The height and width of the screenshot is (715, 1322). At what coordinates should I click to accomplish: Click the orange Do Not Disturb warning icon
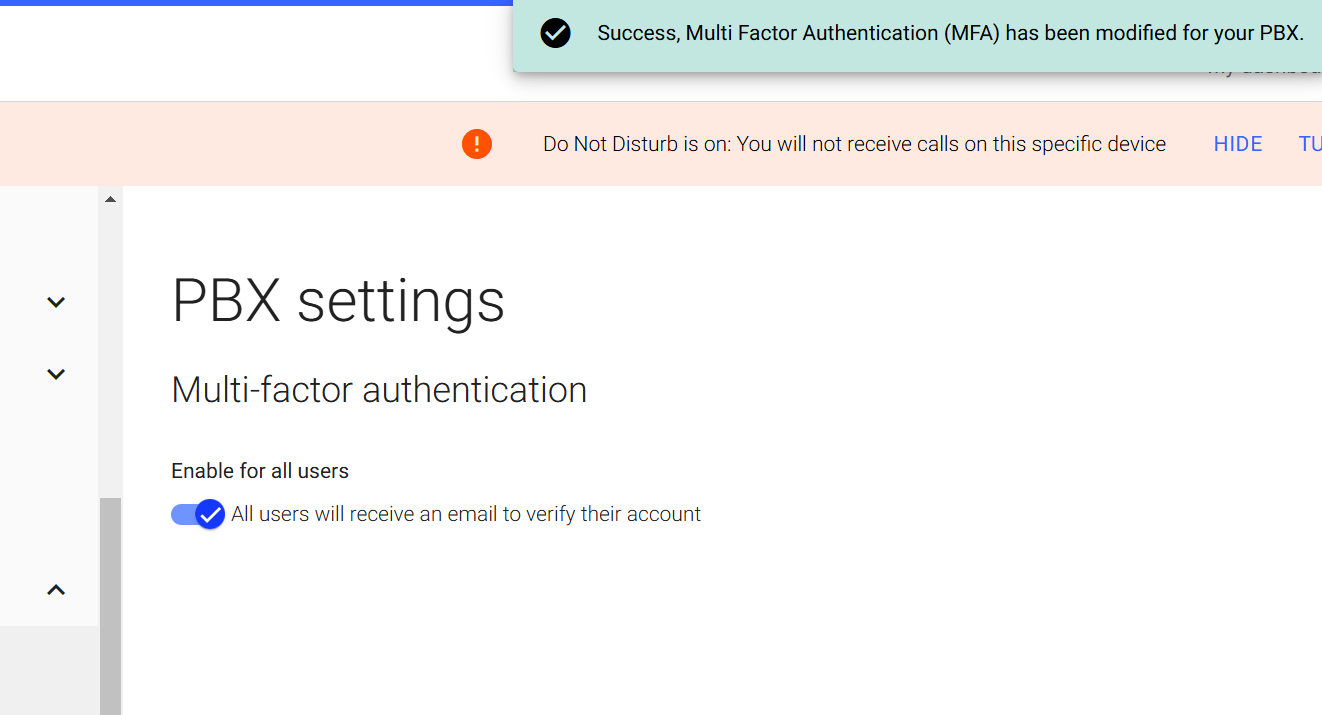pyautogui.click(x=477, y=144)
